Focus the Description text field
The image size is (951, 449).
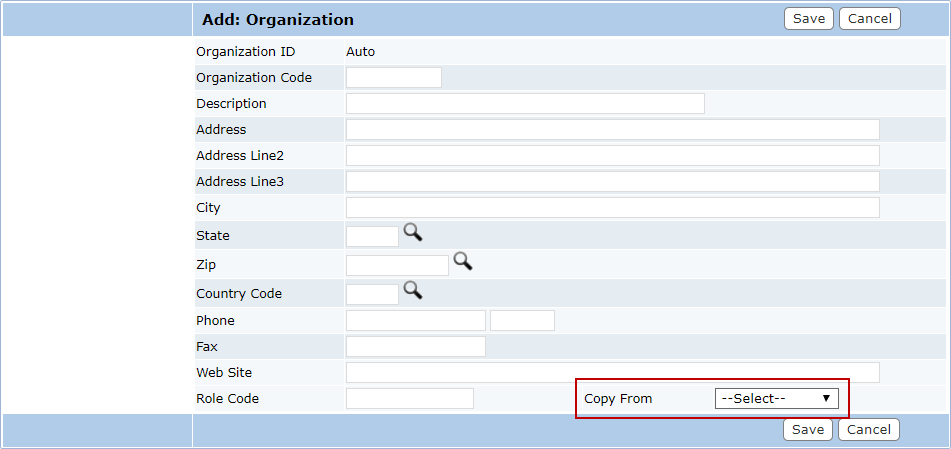click(525, 104)
